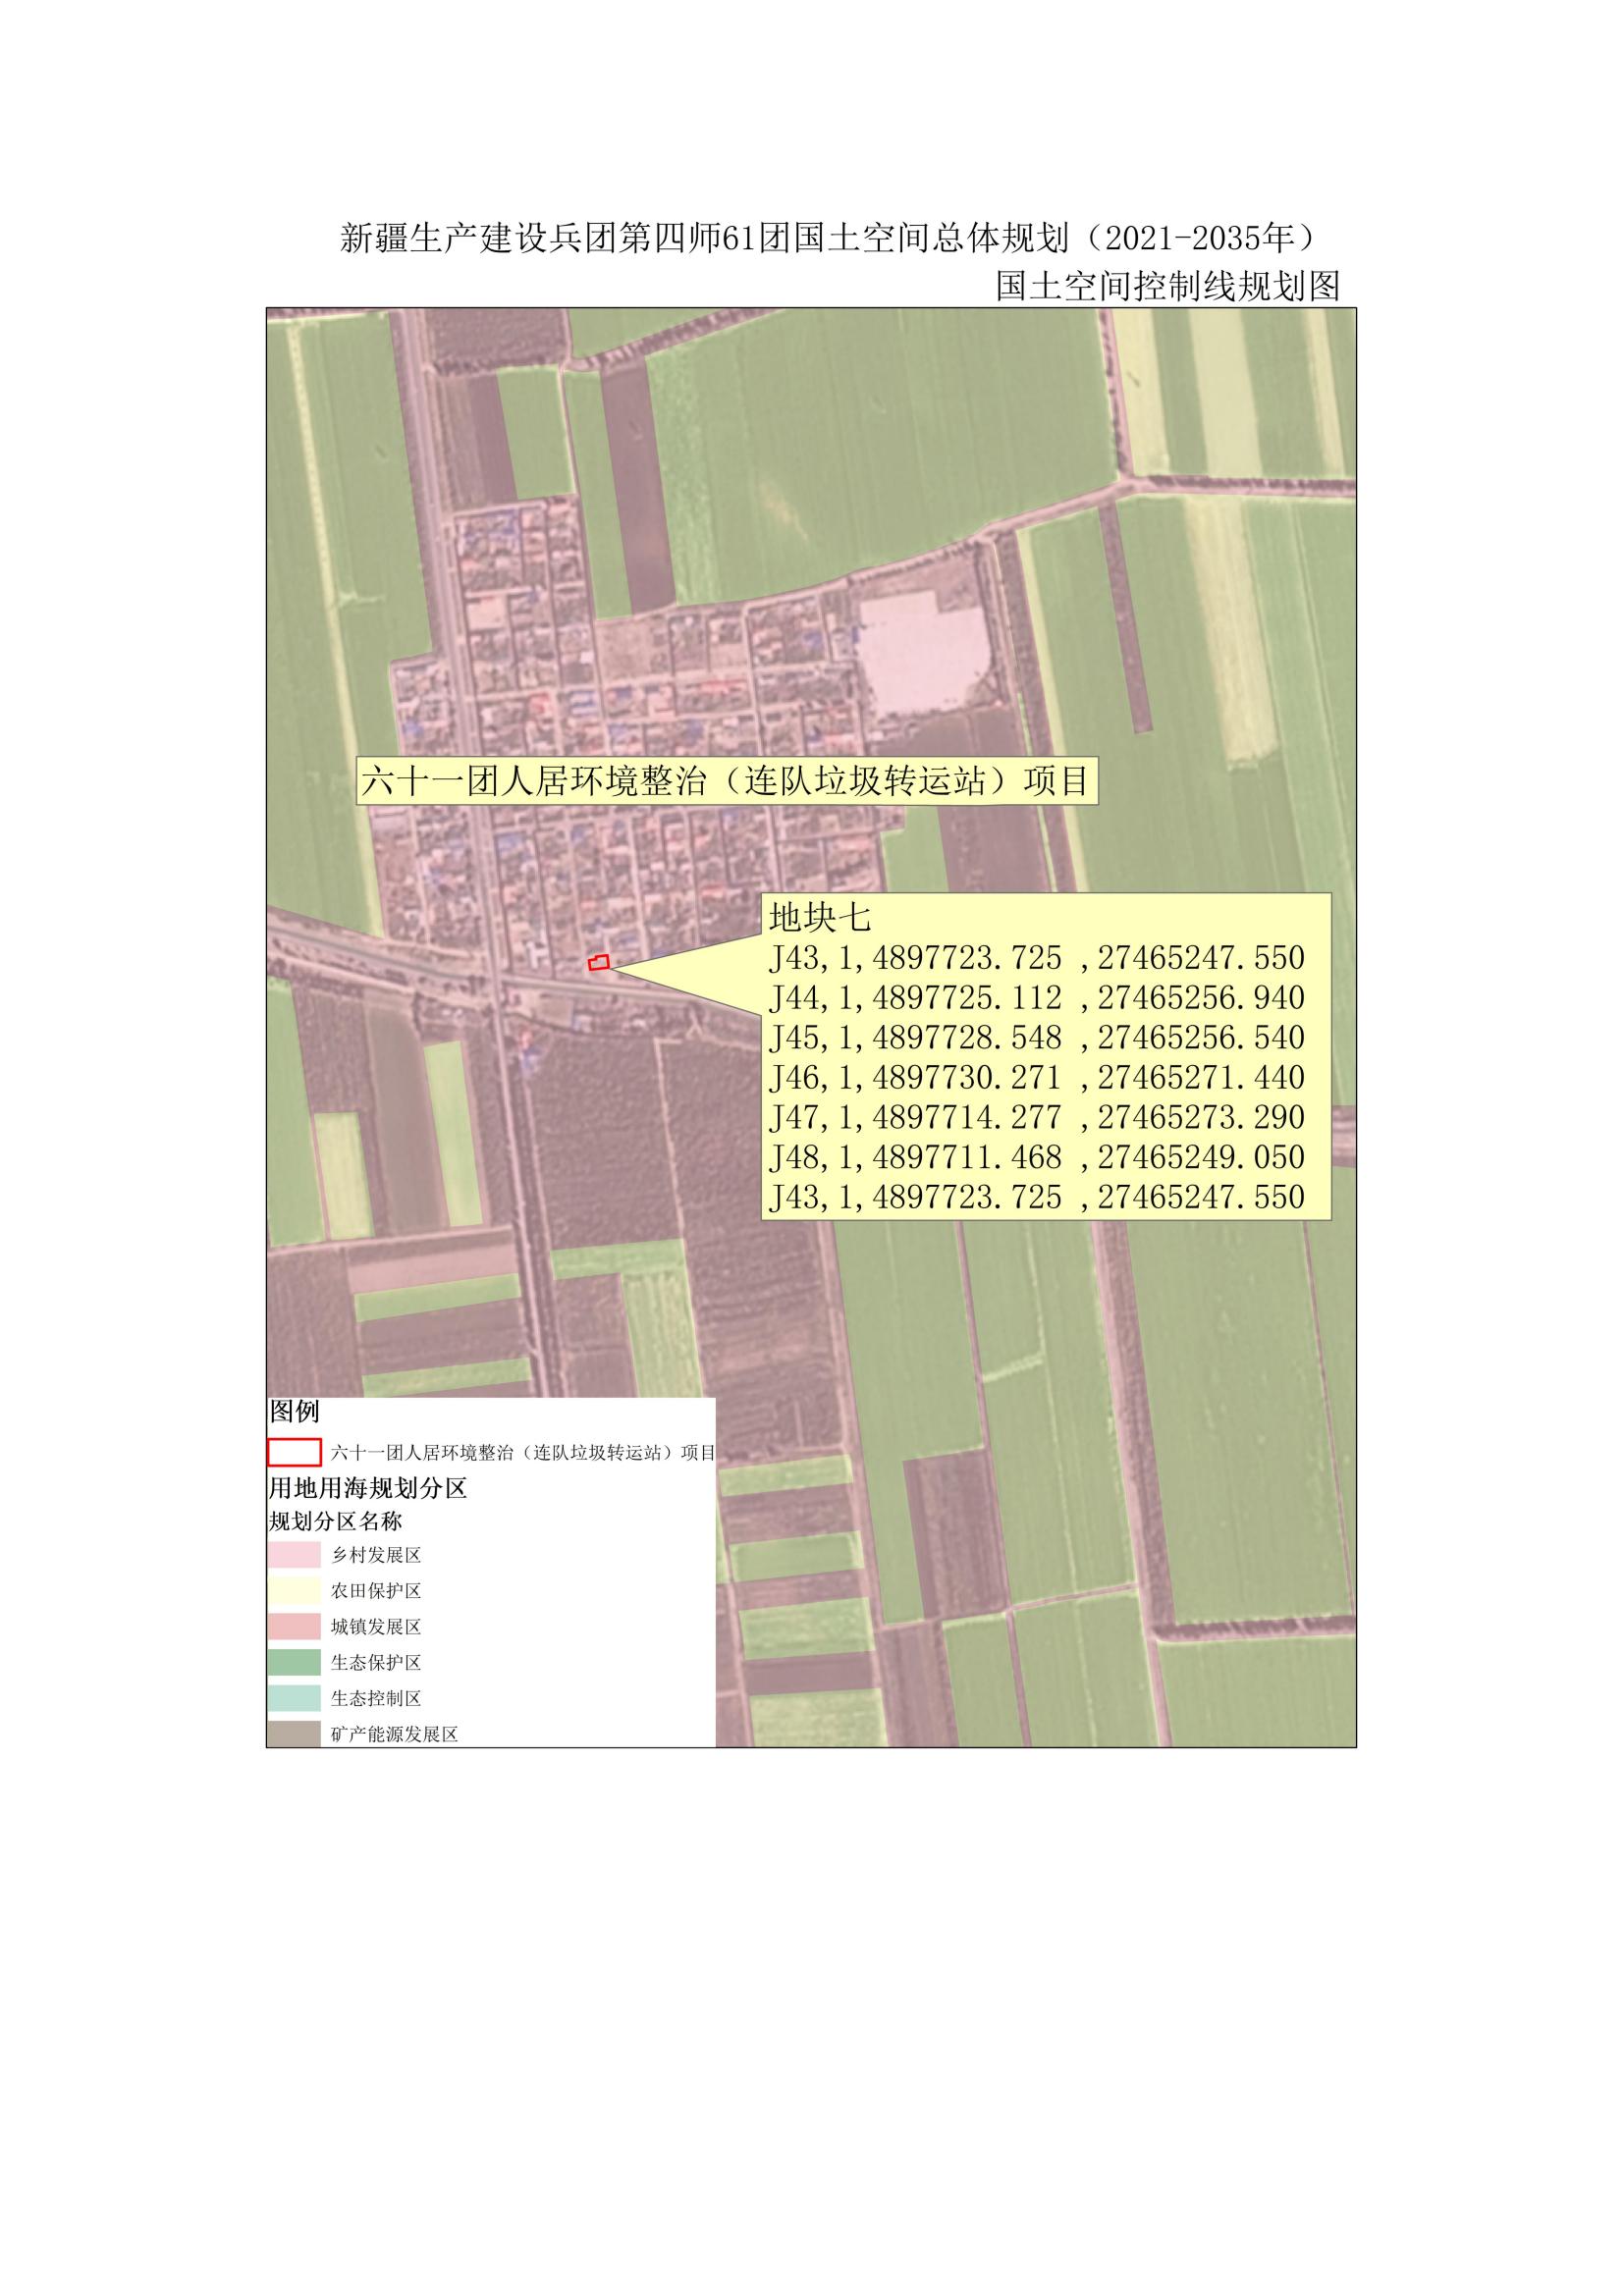Click the red parcel outline on the map

[x=598, y=963]
